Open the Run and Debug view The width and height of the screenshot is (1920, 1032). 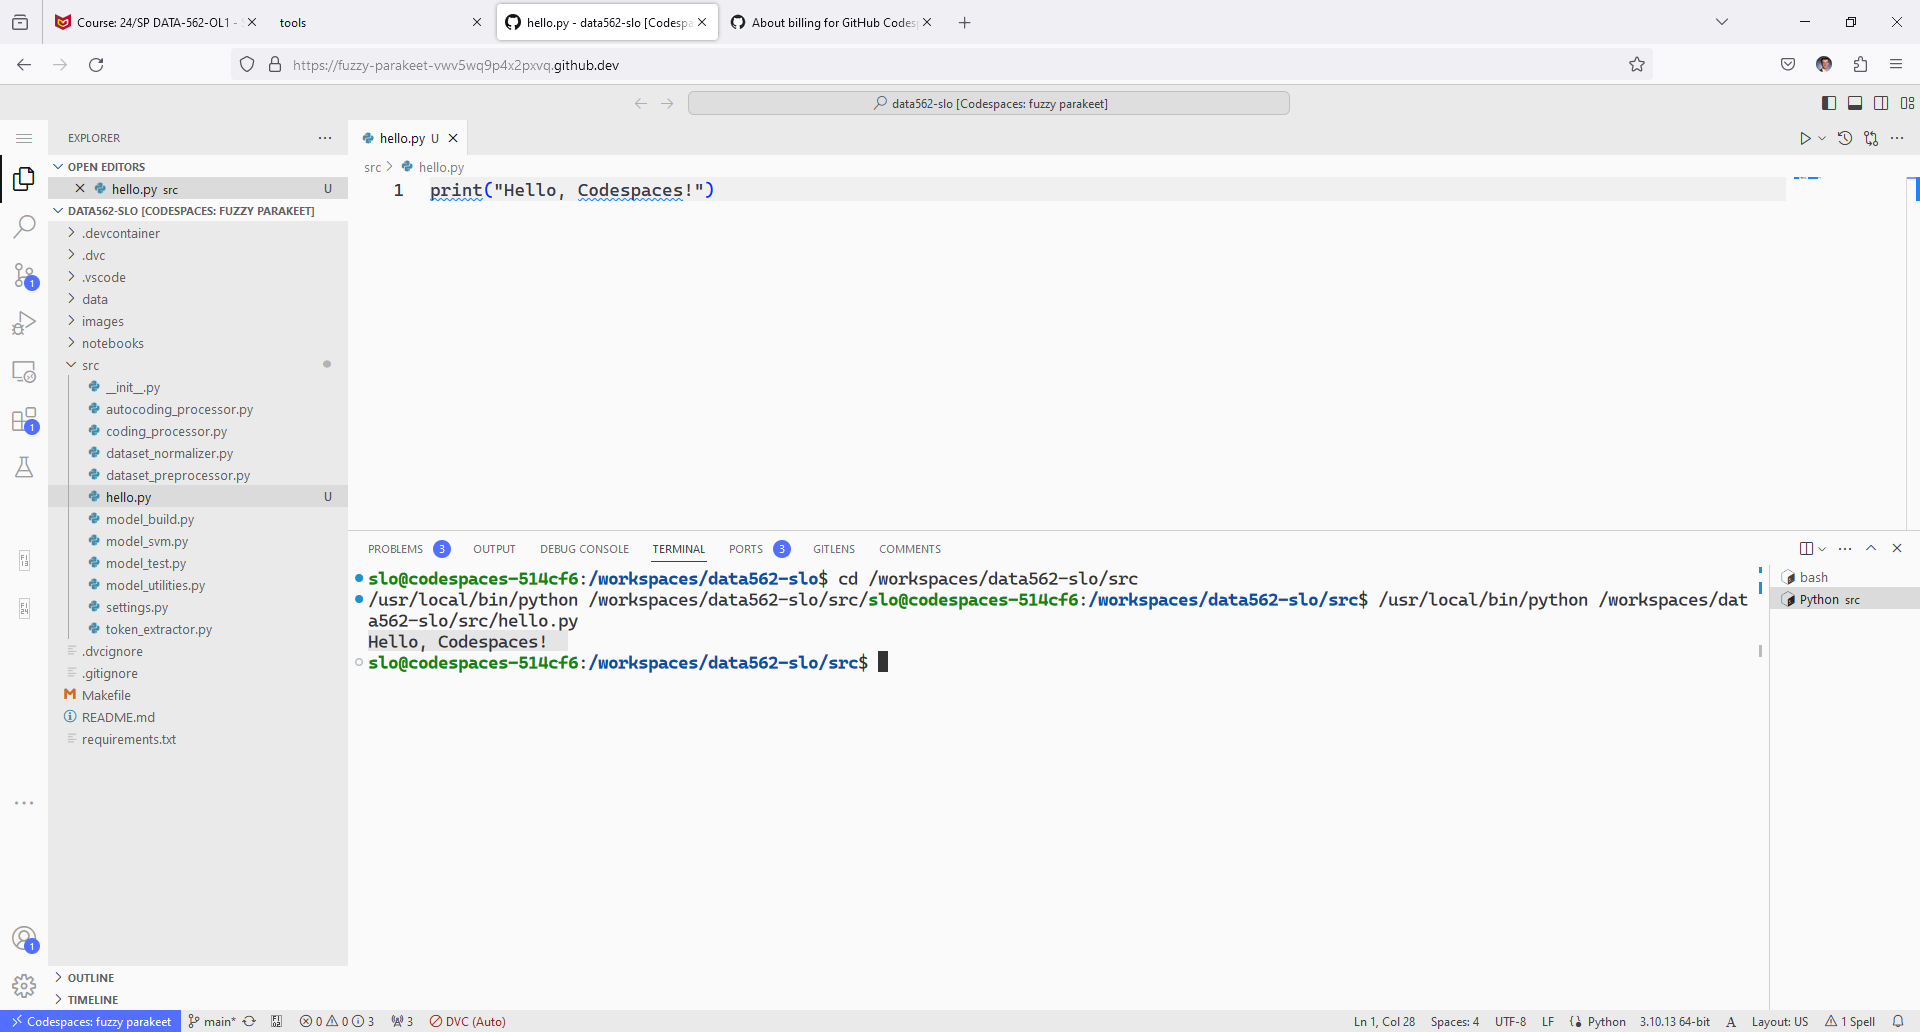(24, 323)
